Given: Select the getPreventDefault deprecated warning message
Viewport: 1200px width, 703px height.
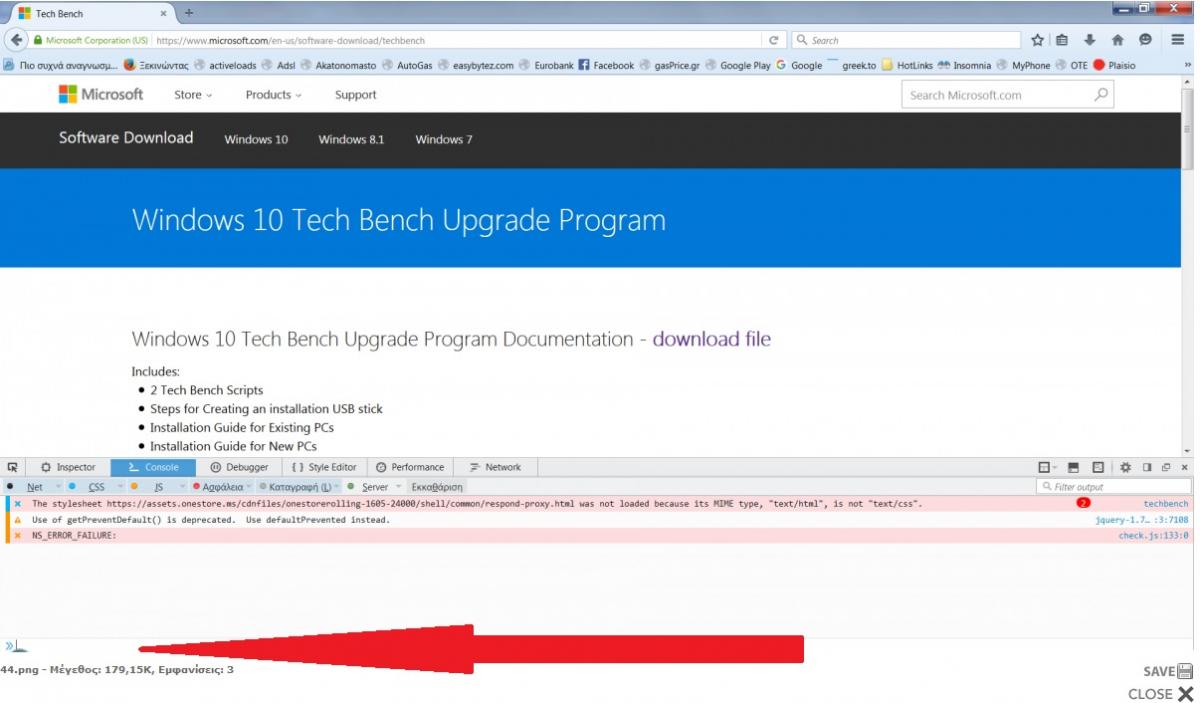Looking at the screenshot, I should pos(600,520).
